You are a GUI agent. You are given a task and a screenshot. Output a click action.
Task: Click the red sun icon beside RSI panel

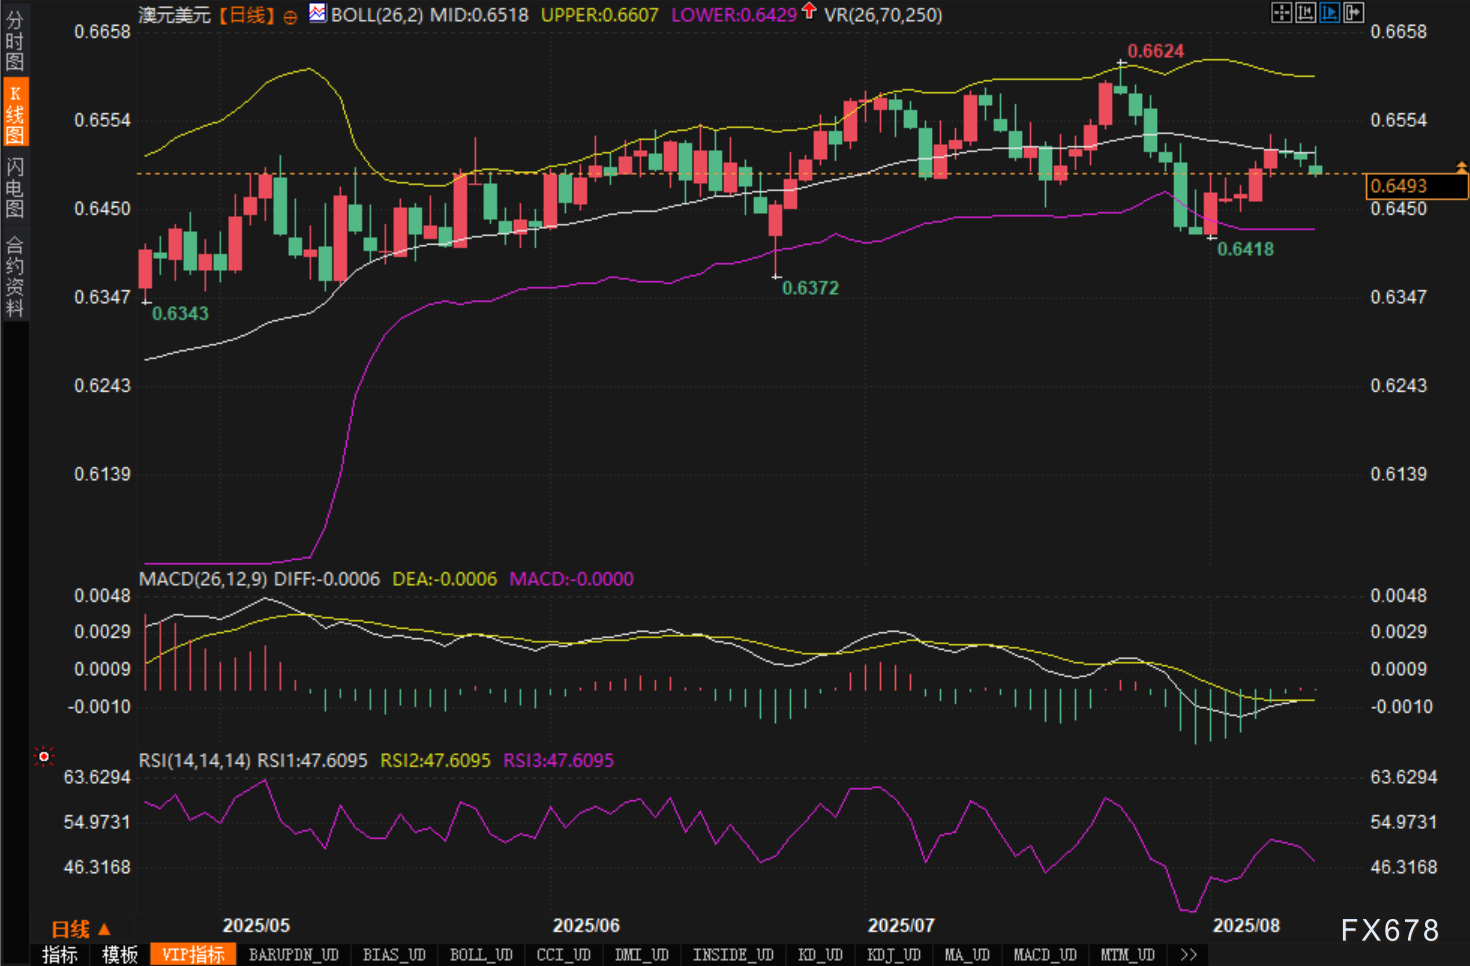click(43, 757)
